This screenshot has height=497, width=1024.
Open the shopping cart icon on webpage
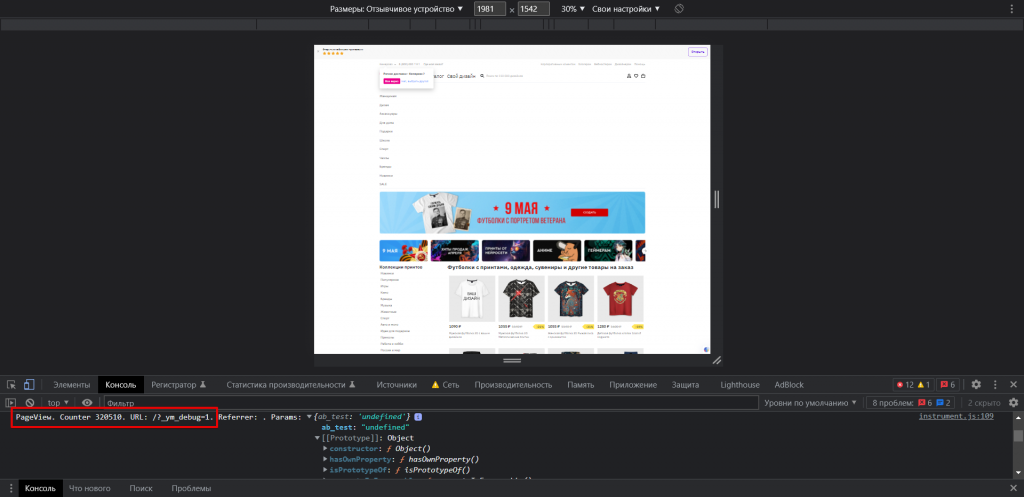pyautogui.click(x=643, y=76)
